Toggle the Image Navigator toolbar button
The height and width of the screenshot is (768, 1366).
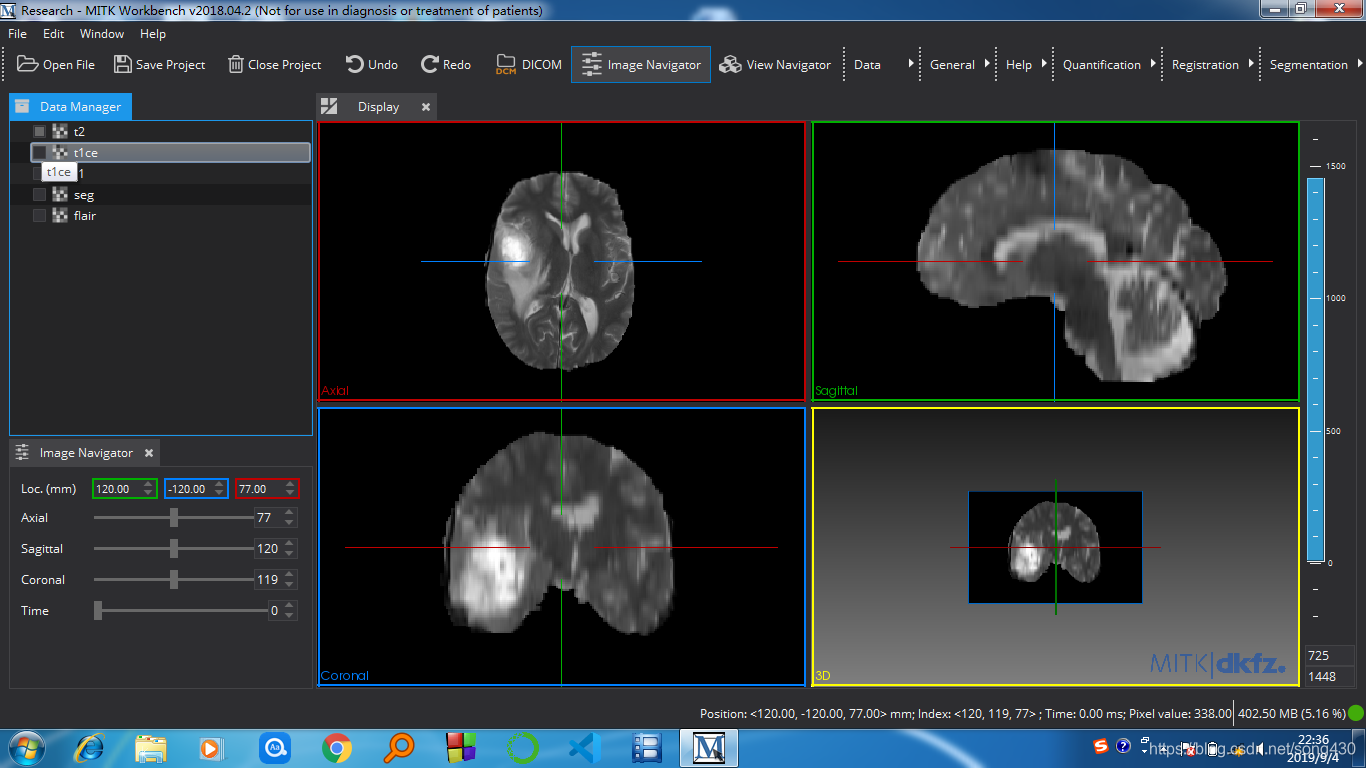tap(641, 64)
